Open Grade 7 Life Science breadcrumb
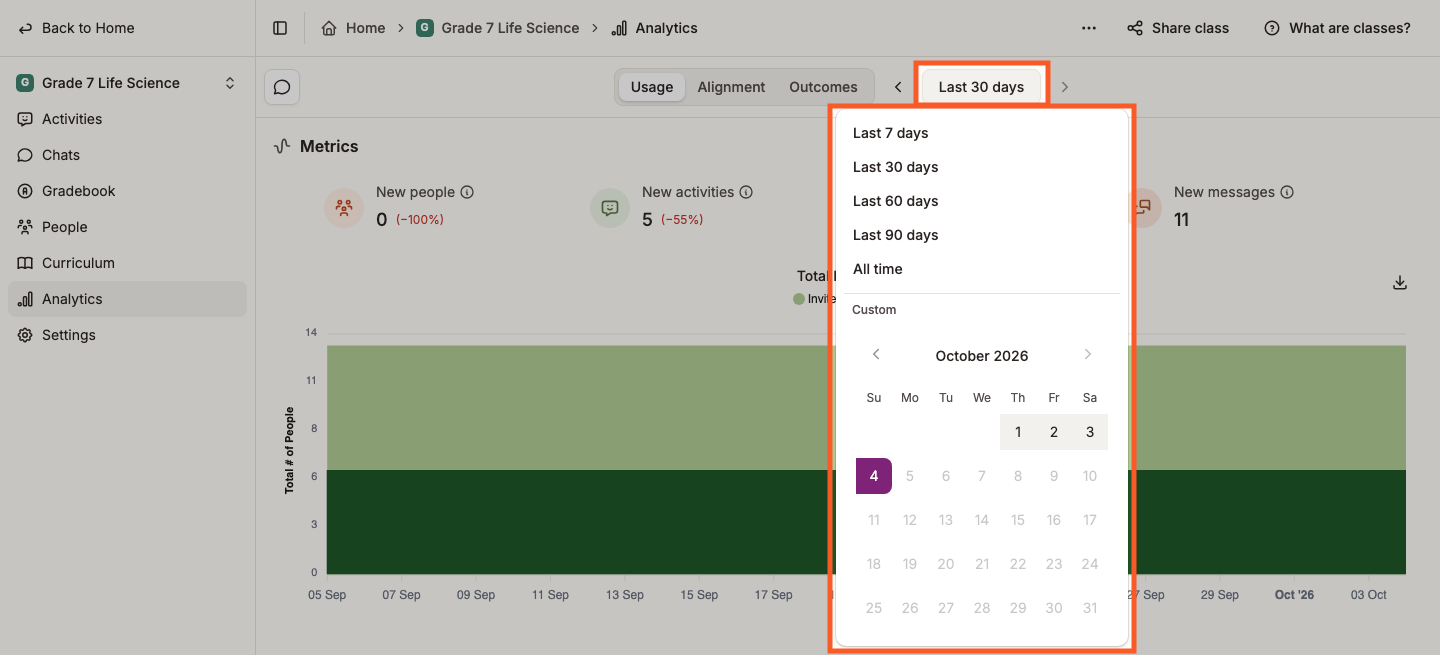This screenshot has height=655, width=1440. point(498,28)
